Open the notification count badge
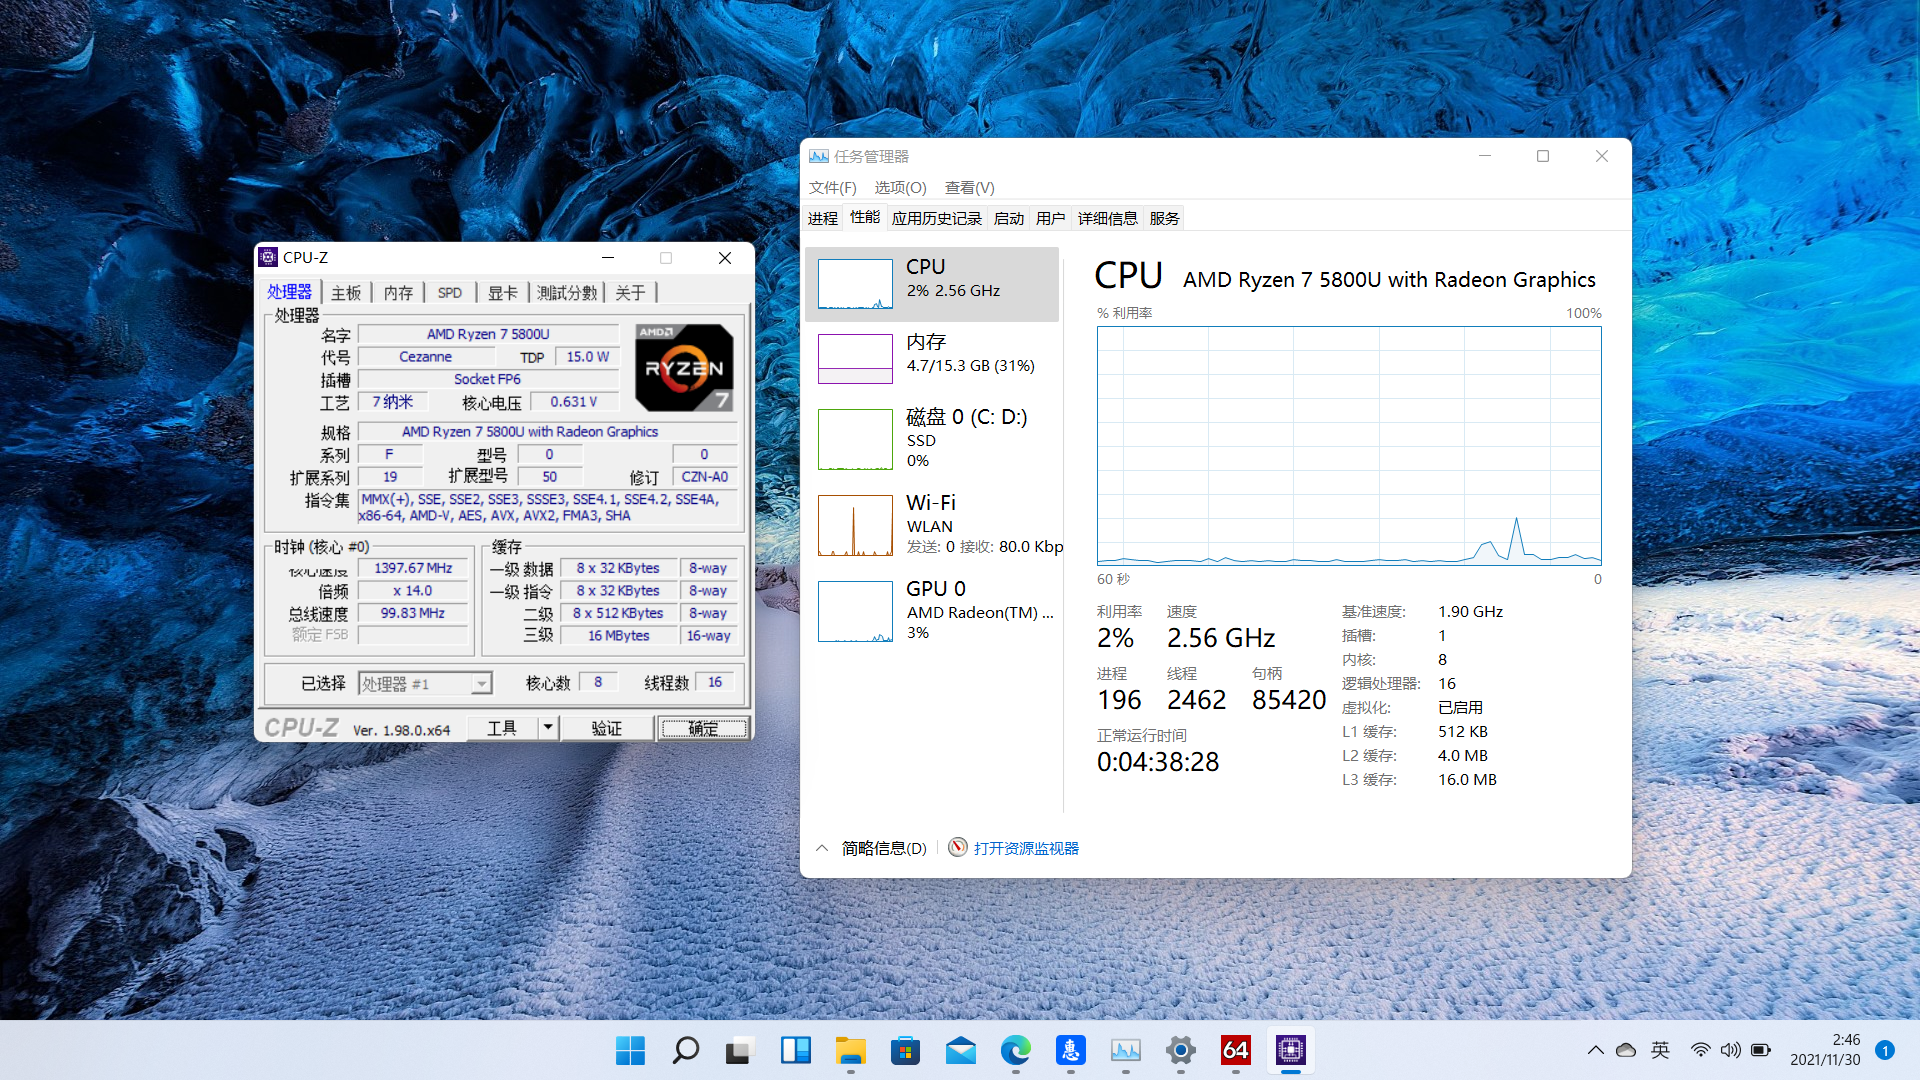This screenshot has width=1920, height=1080. pyautogui.click(x=1884, y=1050)
